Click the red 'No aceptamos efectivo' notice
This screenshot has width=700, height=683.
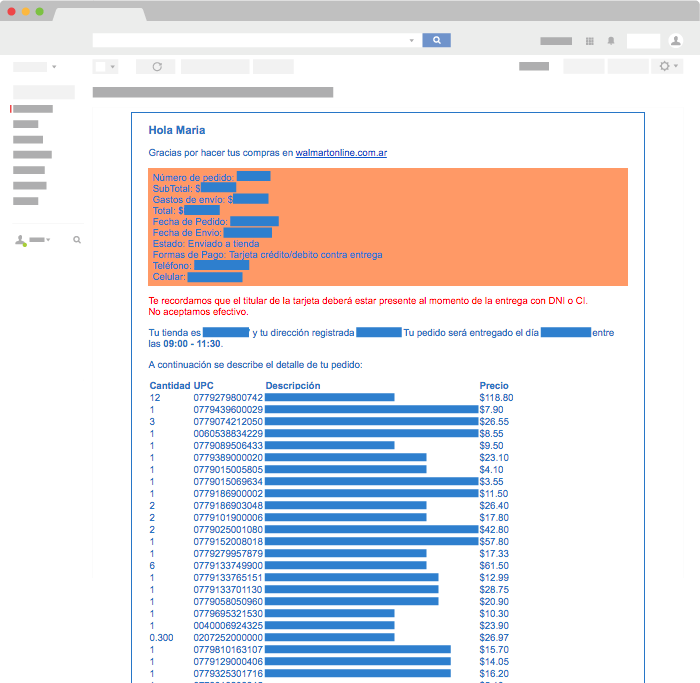point(198,312)
